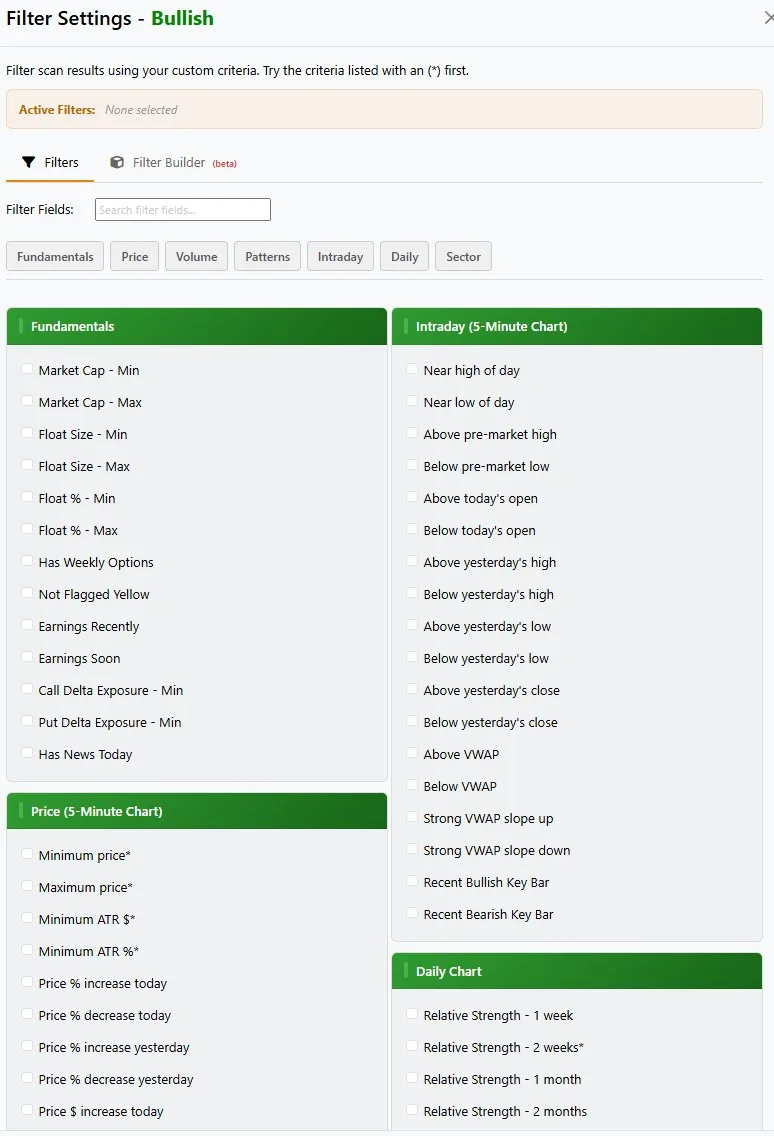Check Relative Strength - 2 weeks

pos(412,1045)
